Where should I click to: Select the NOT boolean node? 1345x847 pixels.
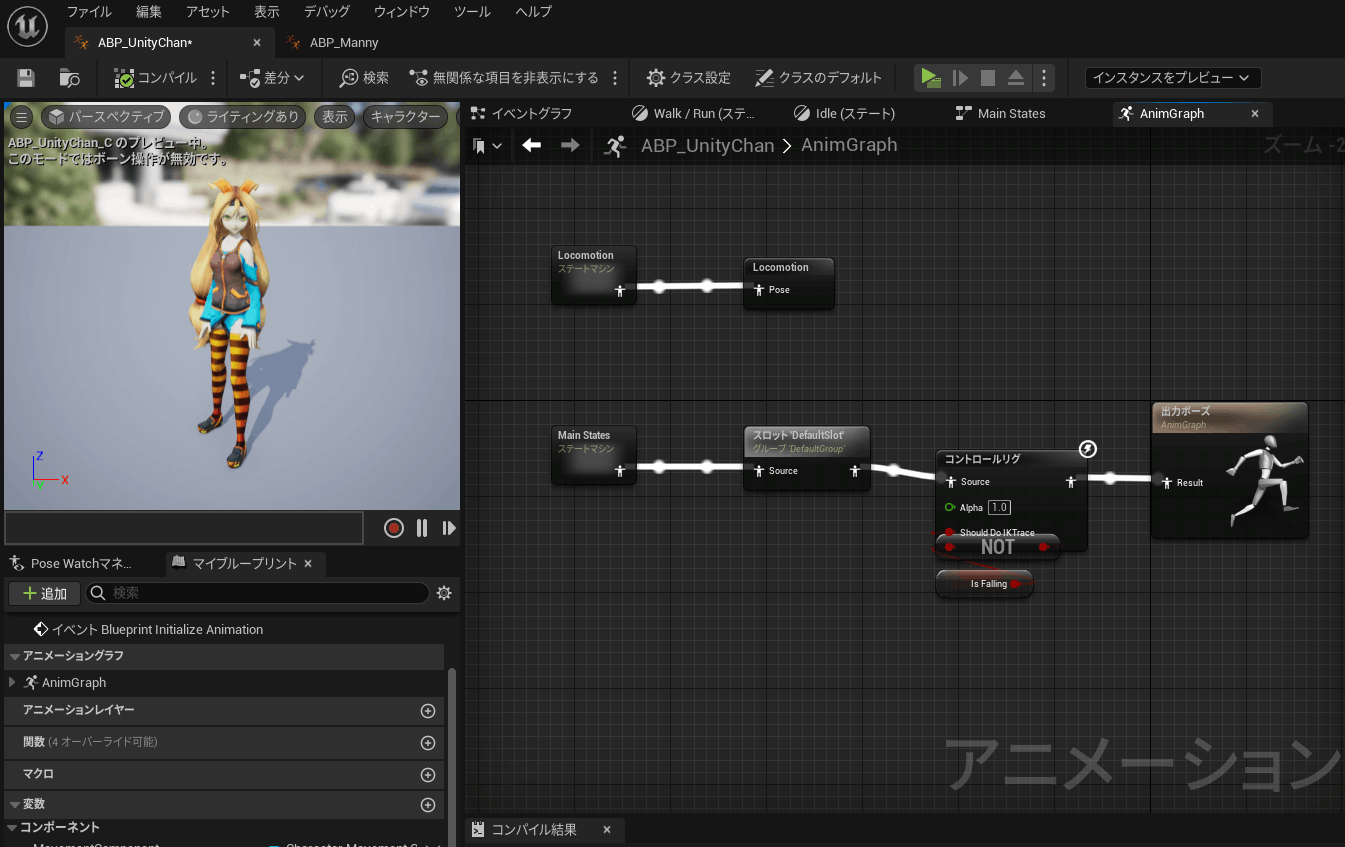click(x=997, y=547)
